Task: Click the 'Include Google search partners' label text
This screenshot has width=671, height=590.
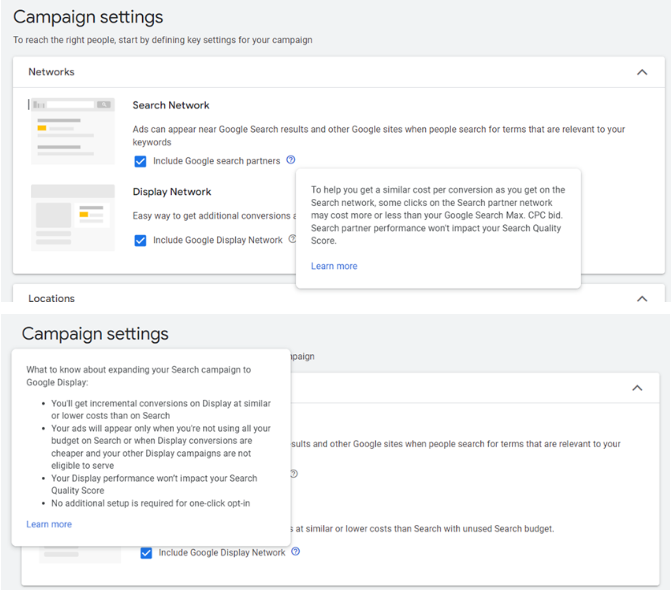Action: point(216,161)
